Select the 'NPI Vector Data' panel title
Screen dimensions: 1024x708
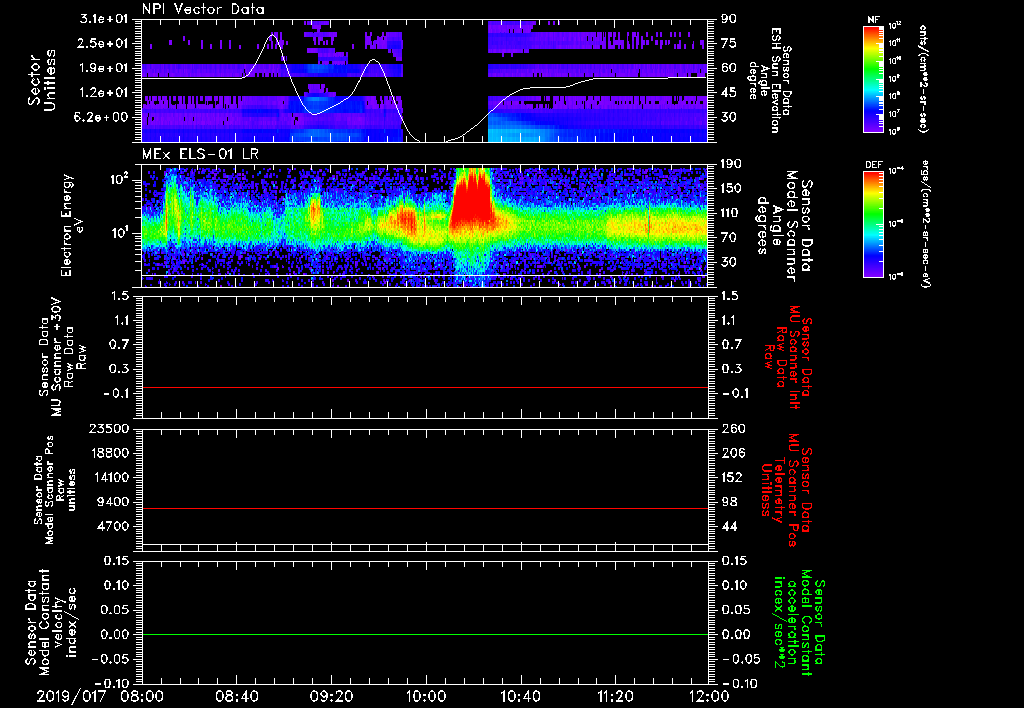(x=203, y=9)
